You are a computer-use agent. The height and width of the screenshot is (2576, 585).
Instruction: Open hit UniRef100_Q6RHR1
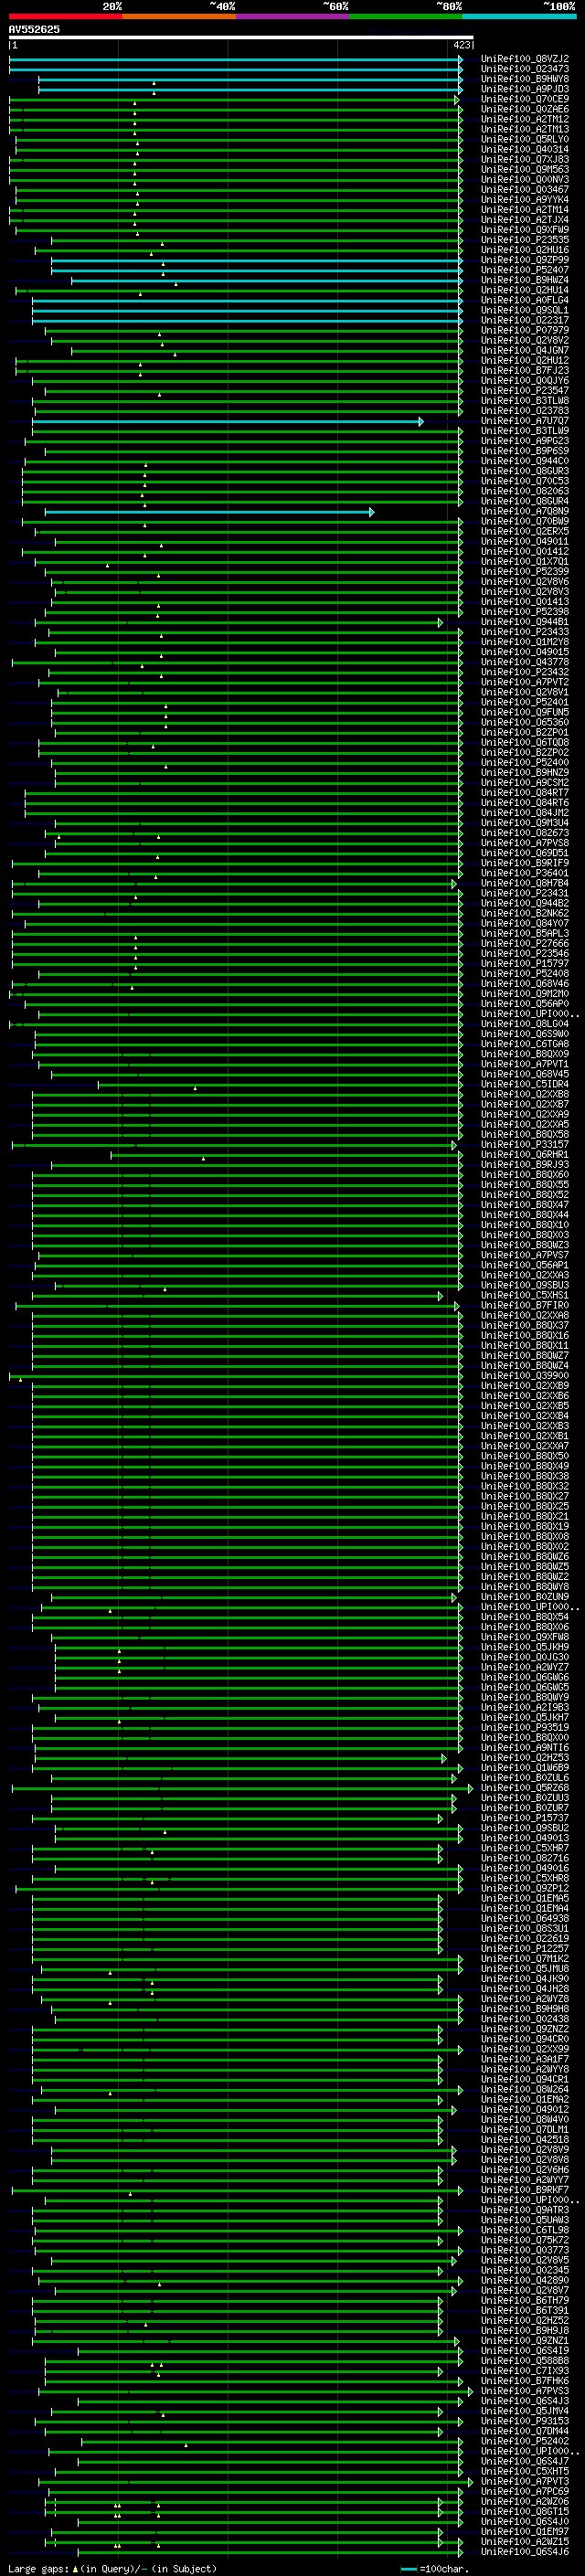(x=524, y=1154)
